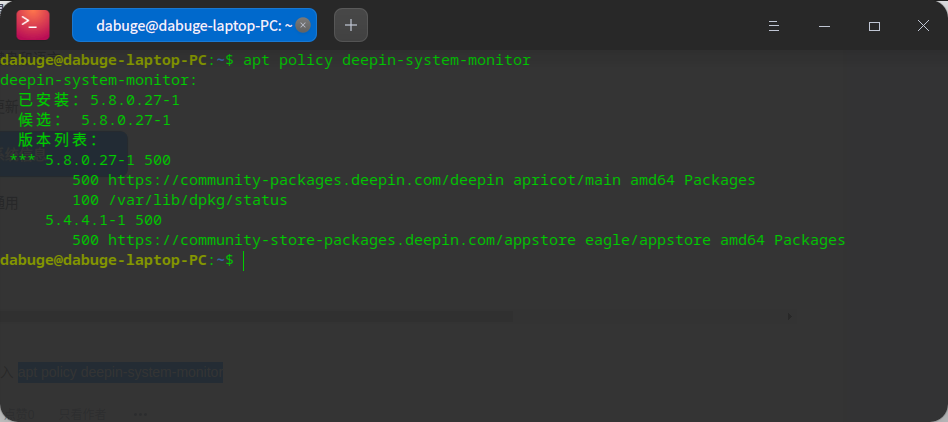Viewport: 948px width, 422px height.
Task: Click the highlighted apt policy text below terminal
Action: (120, 372)
